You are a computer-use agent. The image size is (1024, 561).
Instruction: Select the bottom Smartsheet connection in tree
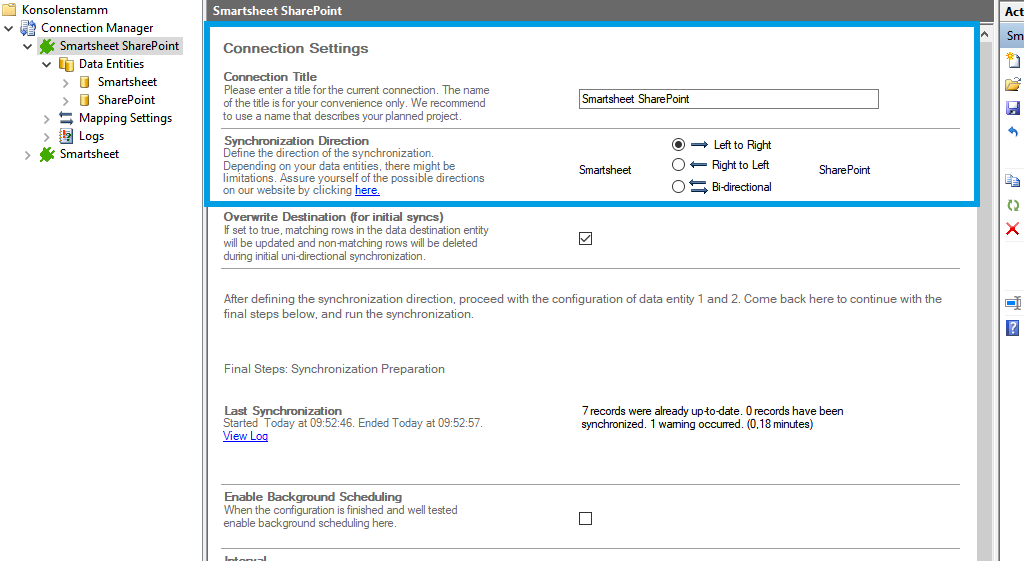(88, 154)
